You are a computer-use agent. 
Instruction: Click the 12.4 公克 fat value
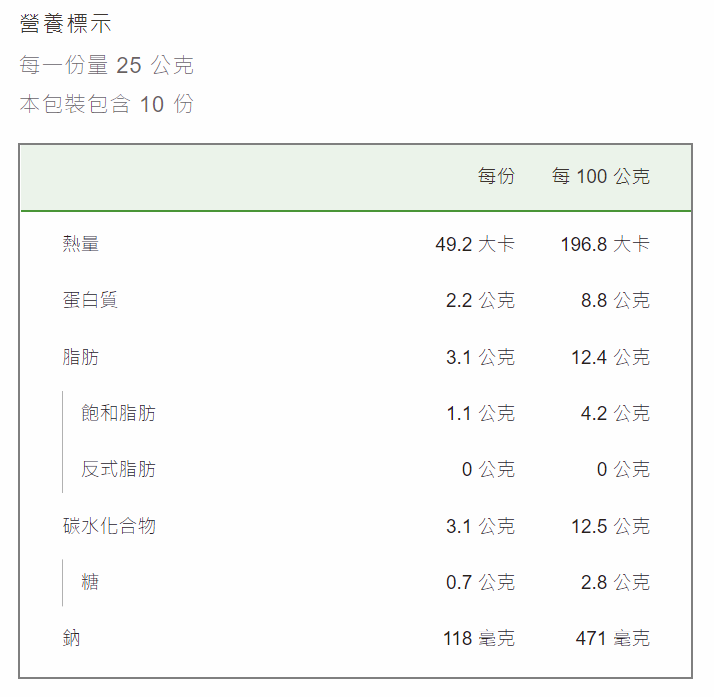point(611,357)
